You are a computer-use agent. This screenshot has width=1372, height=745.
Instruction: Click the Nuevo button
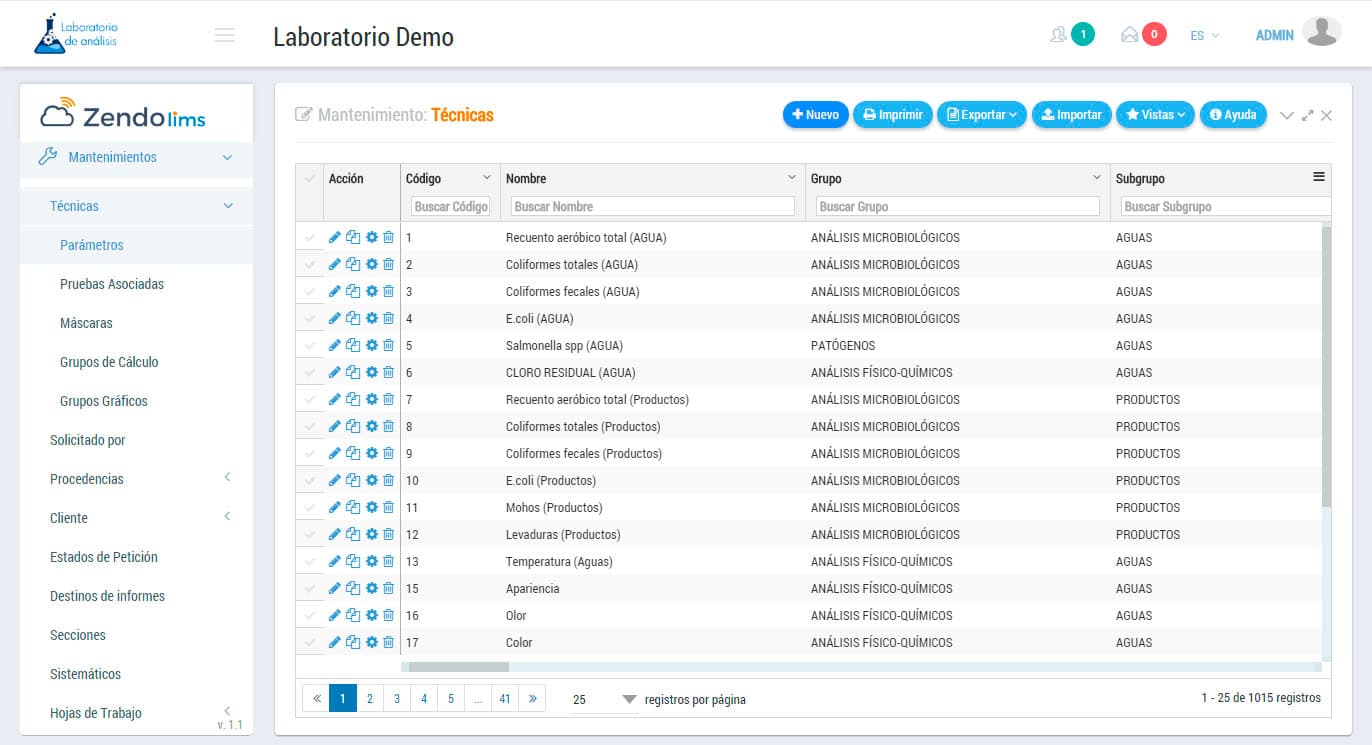[815, 115]
